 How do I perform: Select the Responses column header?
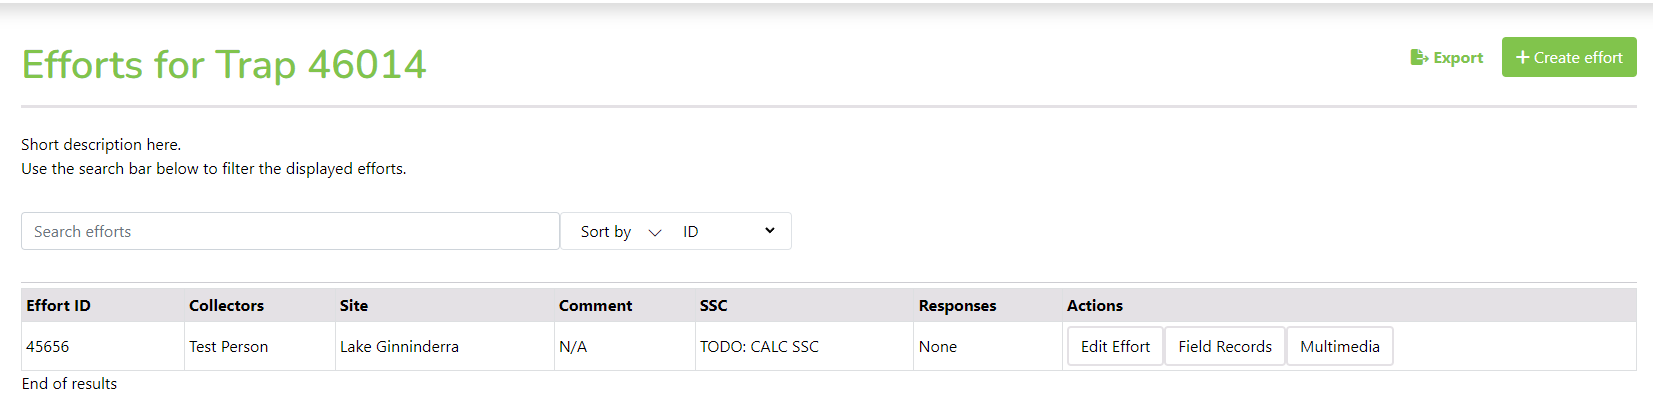click(x=957, y=306)
